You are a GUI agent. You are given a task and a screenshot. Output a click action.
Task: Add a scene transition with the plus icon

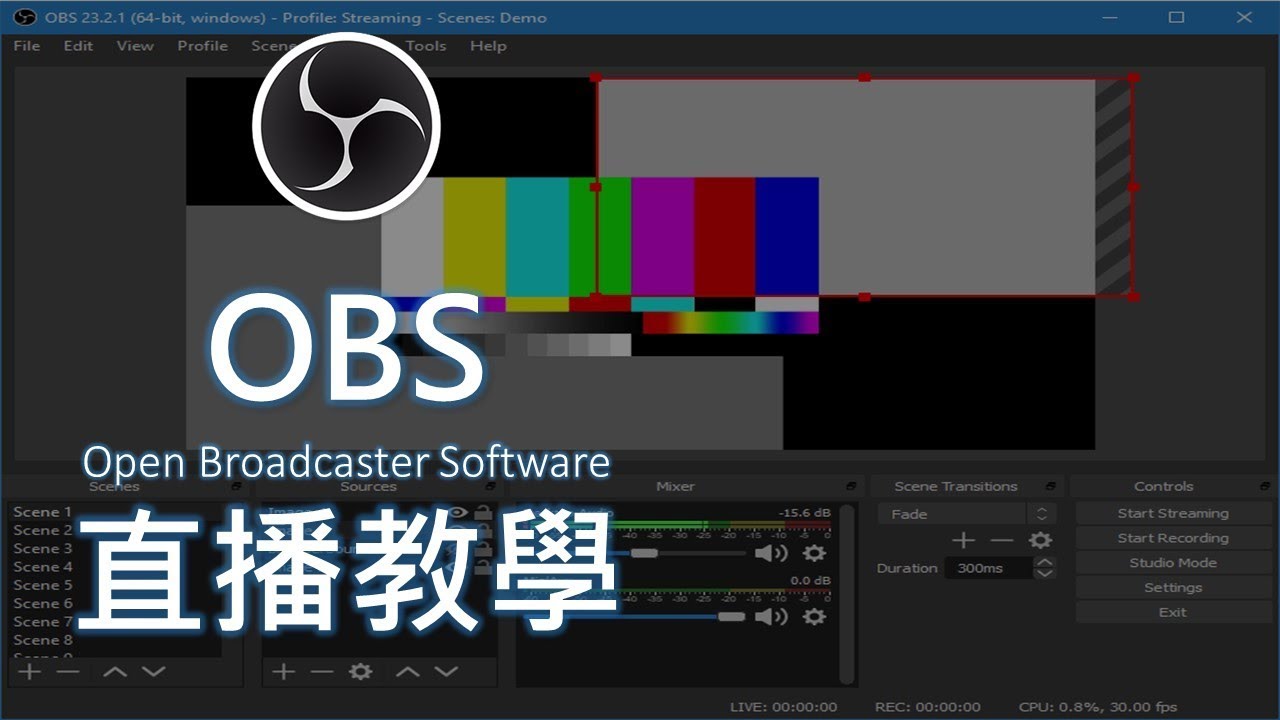963,540
